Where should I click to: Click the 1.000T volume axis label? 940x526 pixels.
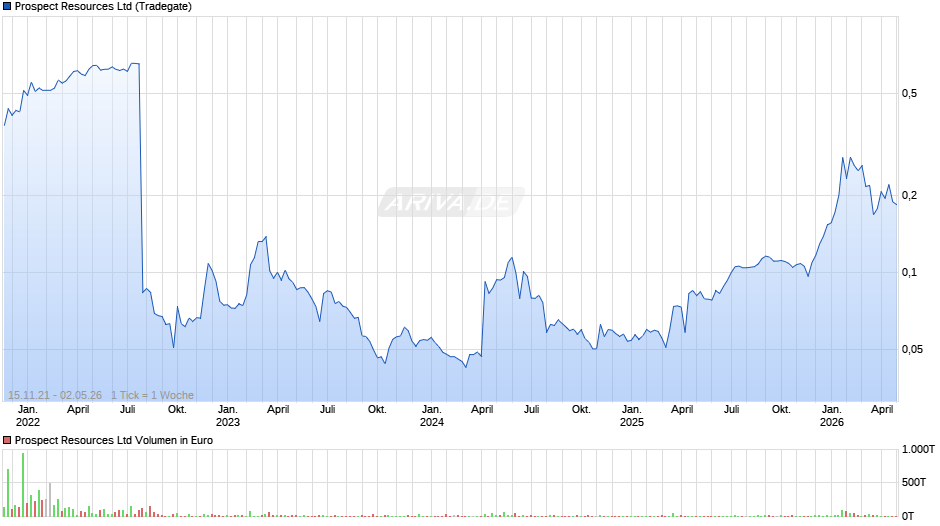pos(918,449)
